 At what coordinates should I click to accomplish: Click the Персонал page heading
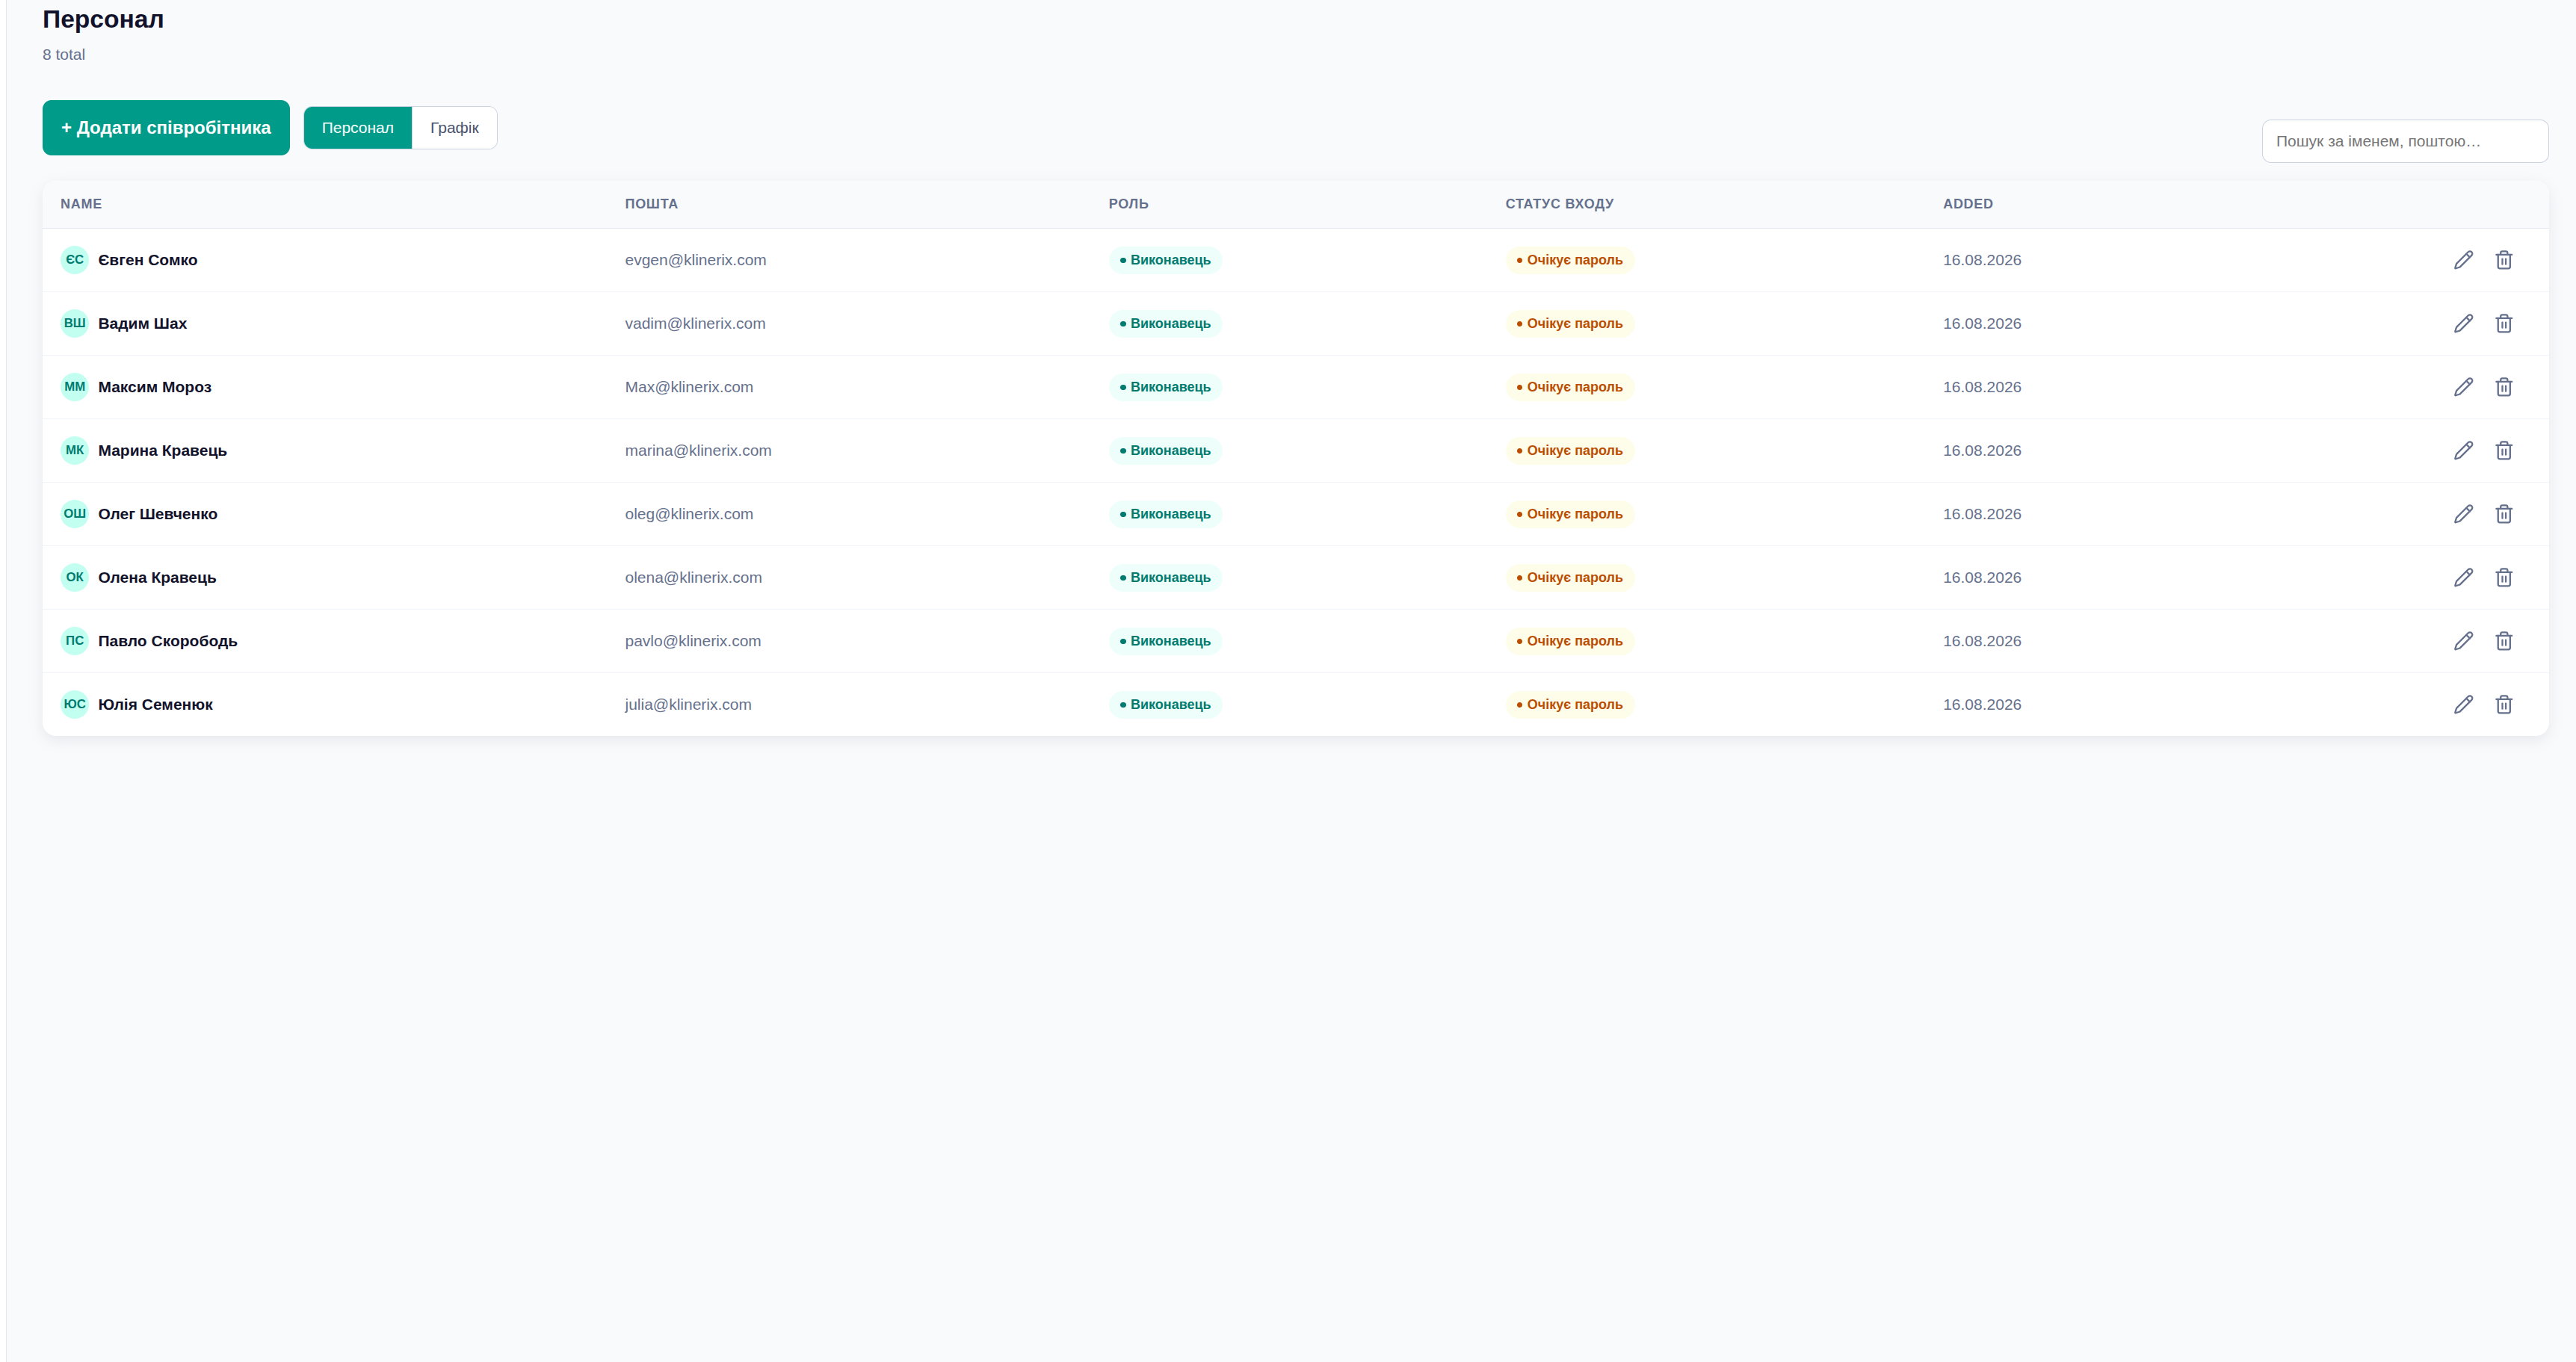coord(103,19)
